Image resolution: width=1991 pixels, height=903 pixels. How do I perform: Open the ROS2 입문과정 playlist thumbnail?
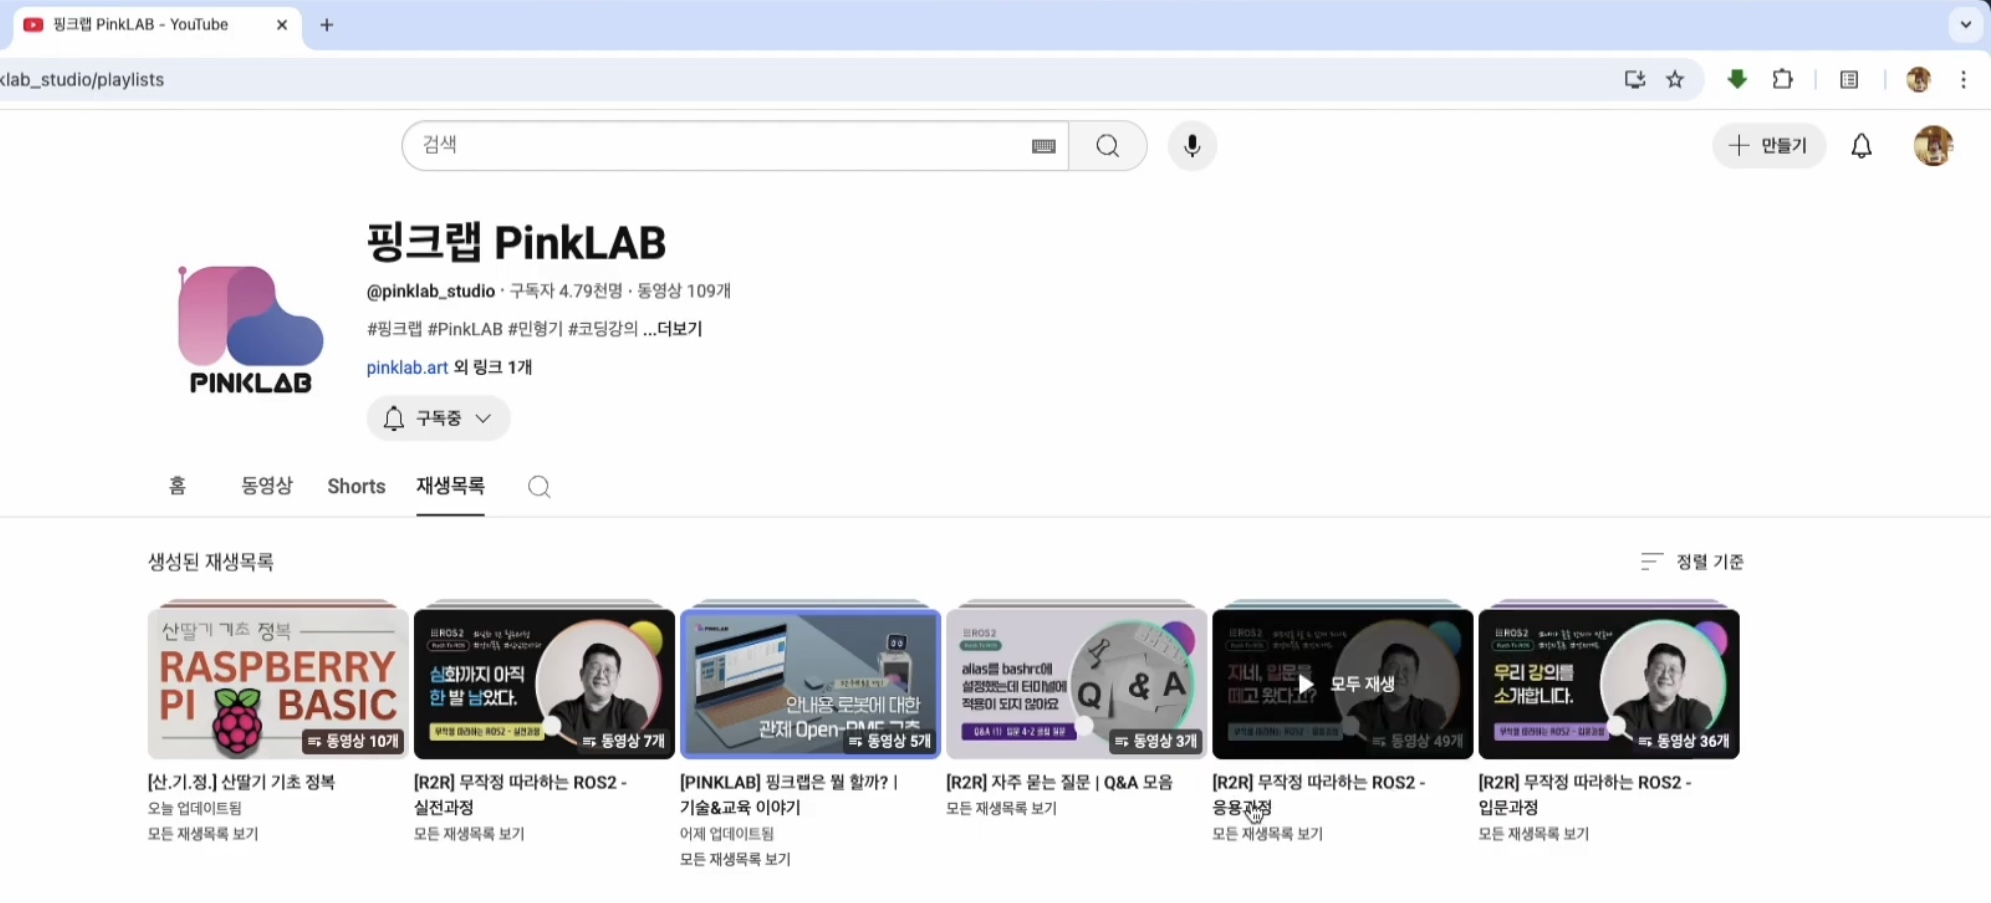pos(1608,683)
